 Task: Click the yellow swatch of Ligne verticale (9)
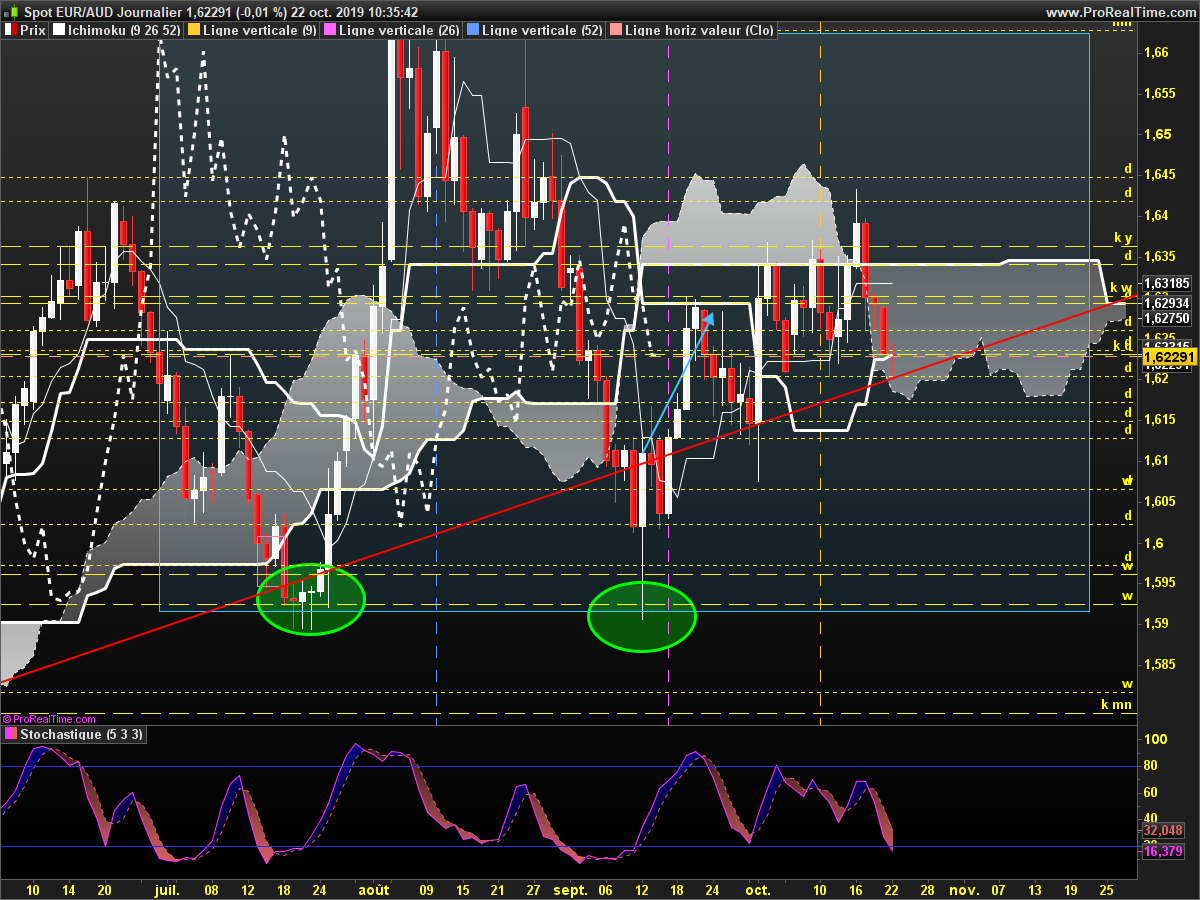(194, 30)
